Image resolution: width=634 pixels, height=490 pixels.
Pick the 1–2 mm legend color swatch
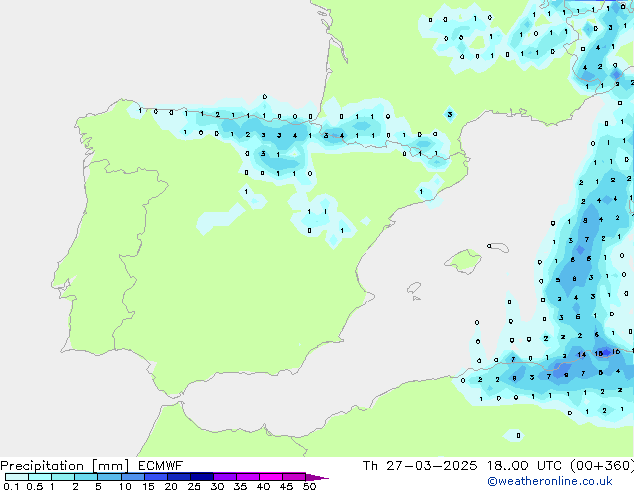(x=63, y=477)
